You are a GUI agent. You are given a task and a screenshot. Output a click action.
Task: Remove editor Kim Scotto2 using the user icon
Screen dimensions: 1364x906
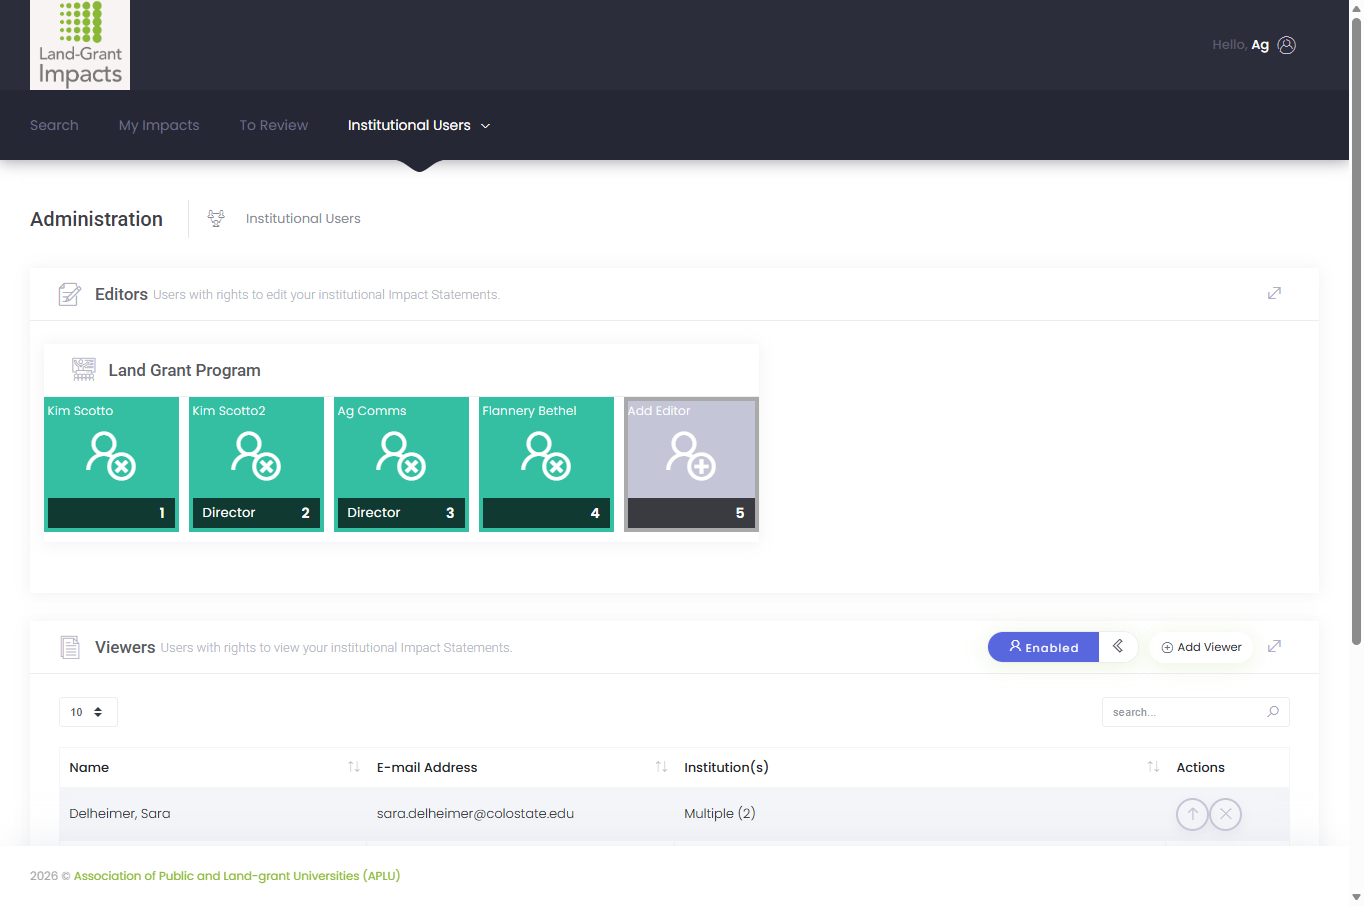(x=256, y=455)
